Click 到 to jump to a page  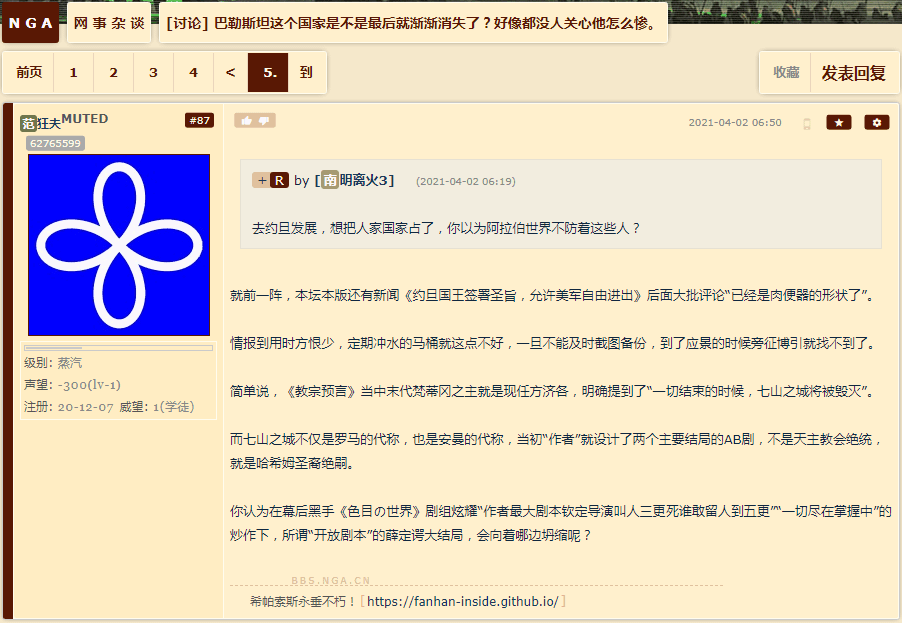(x=306, y=72)
